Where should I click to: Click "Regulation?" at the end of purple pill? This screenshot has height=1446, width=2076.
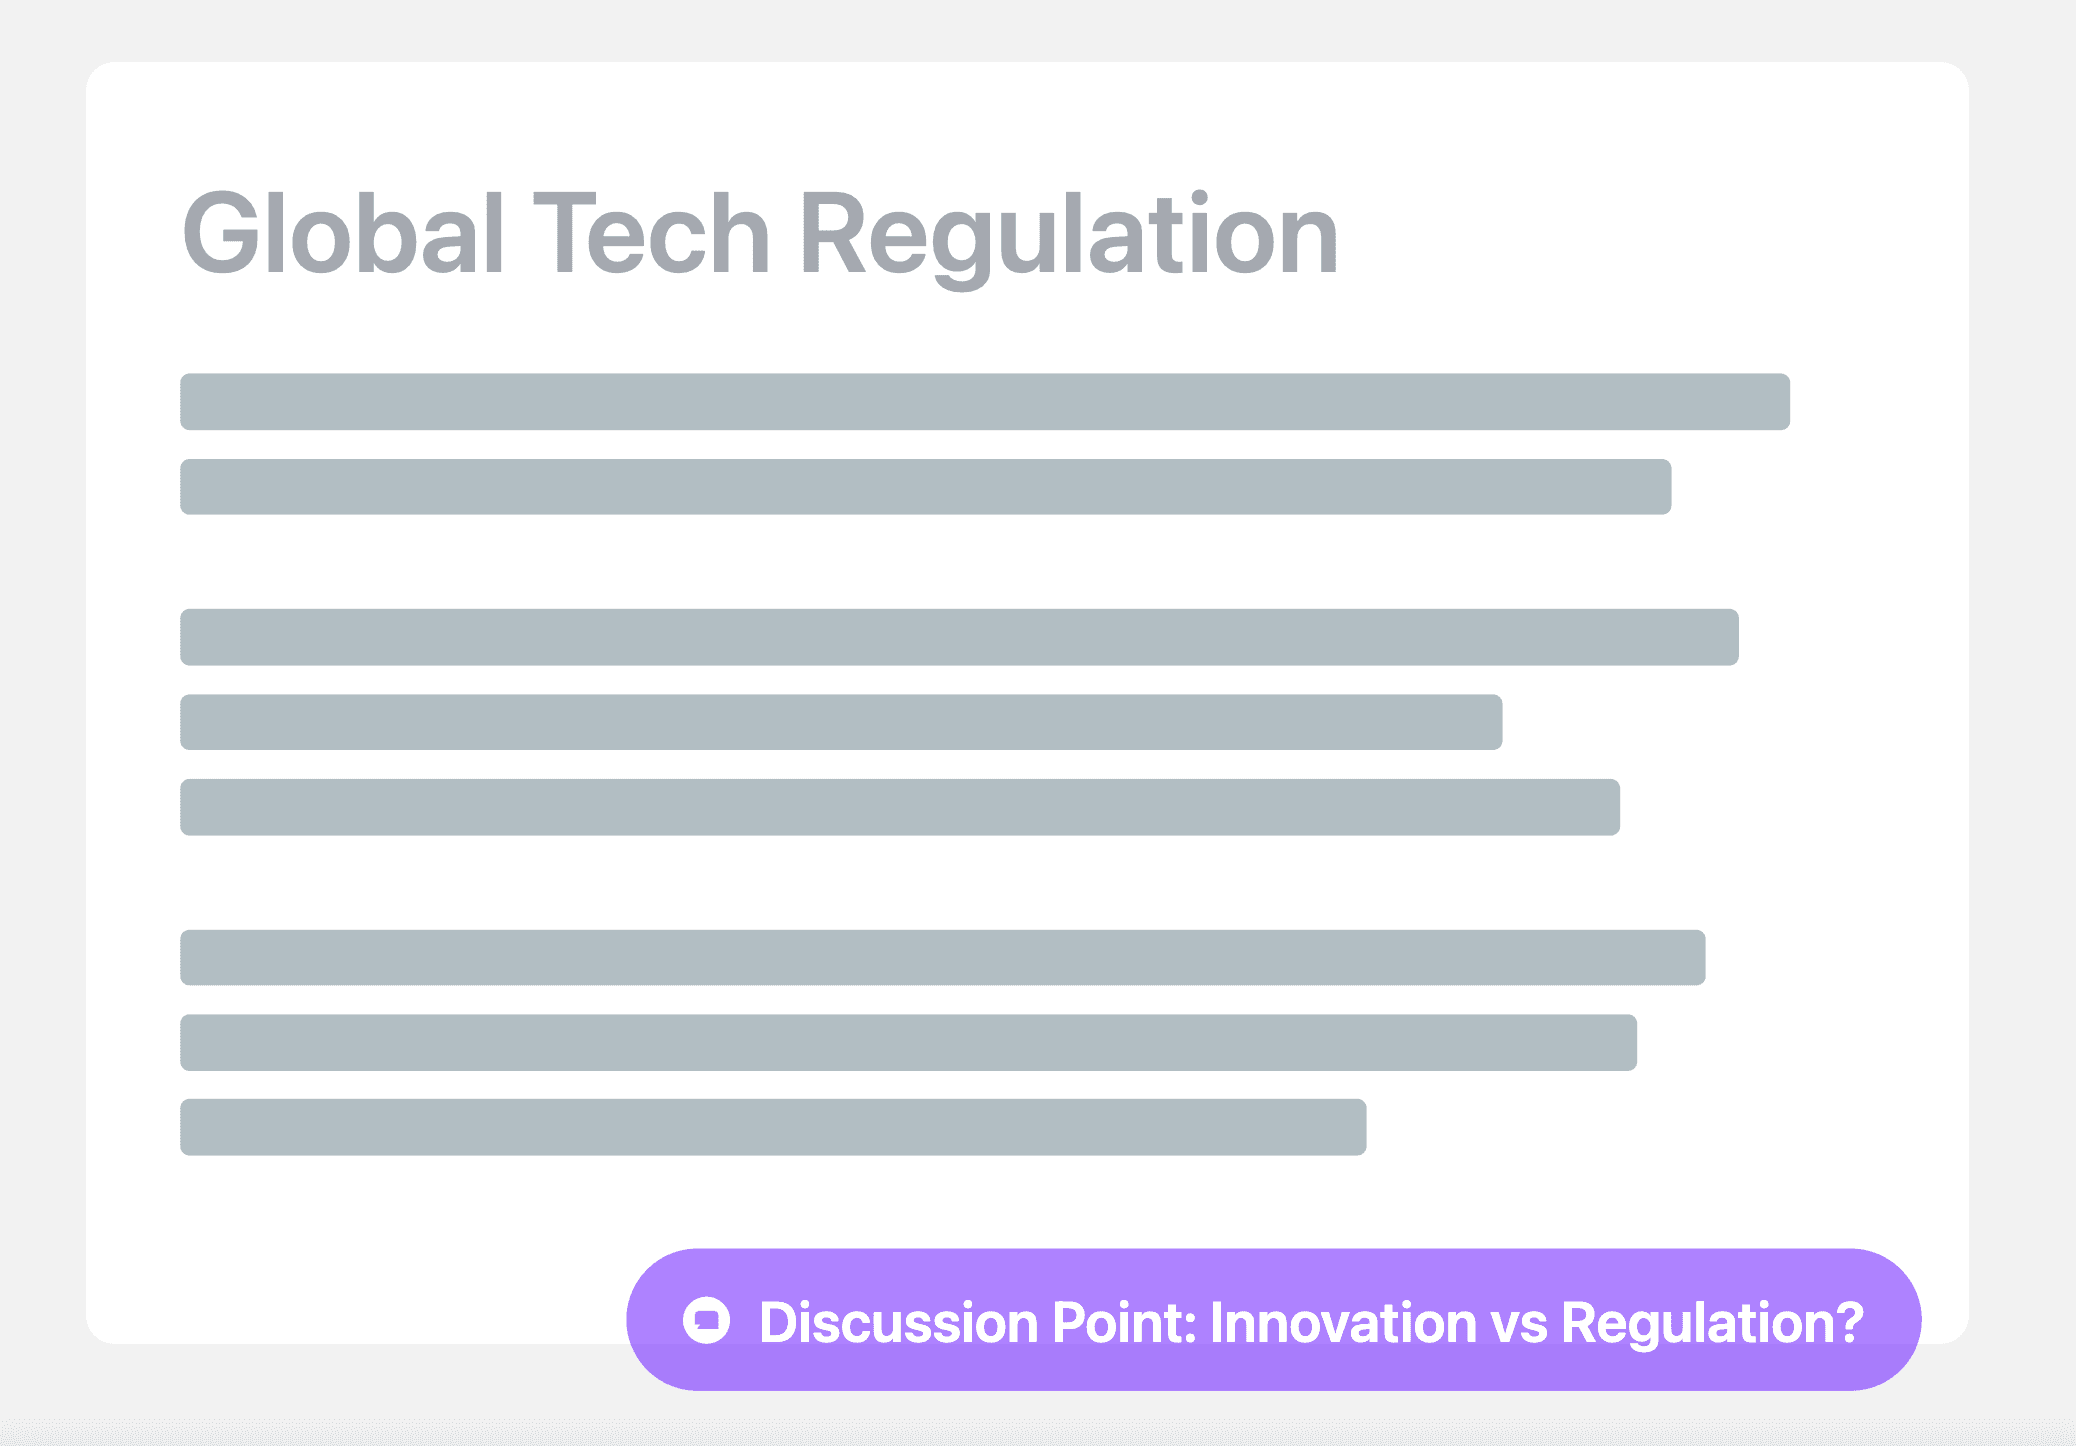pos(1712,1322)
